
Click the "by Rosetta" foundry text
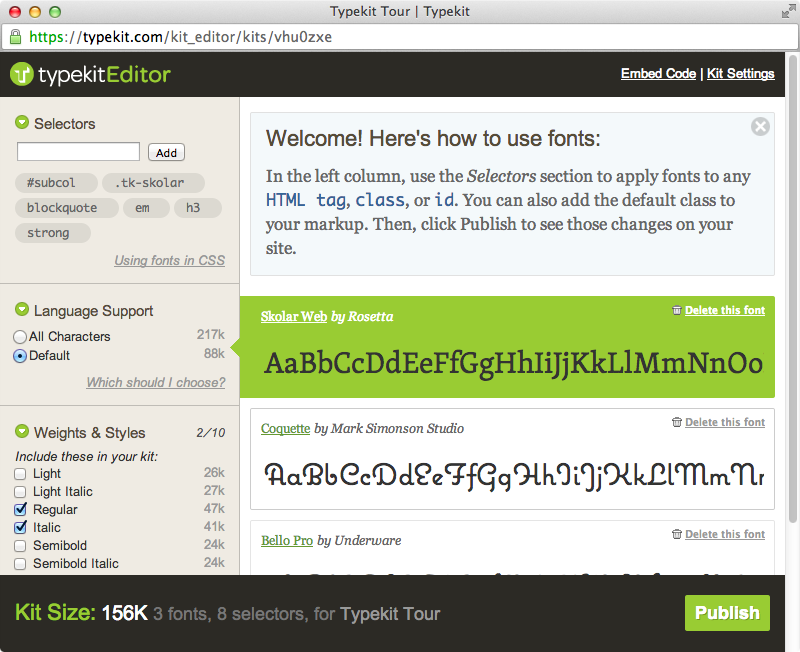[x=362, y=316]
